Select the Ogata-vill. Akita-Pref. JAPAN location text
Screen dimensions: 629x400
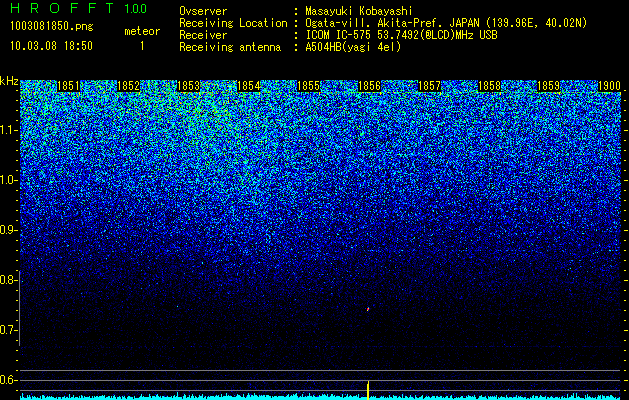pos(446,23)
